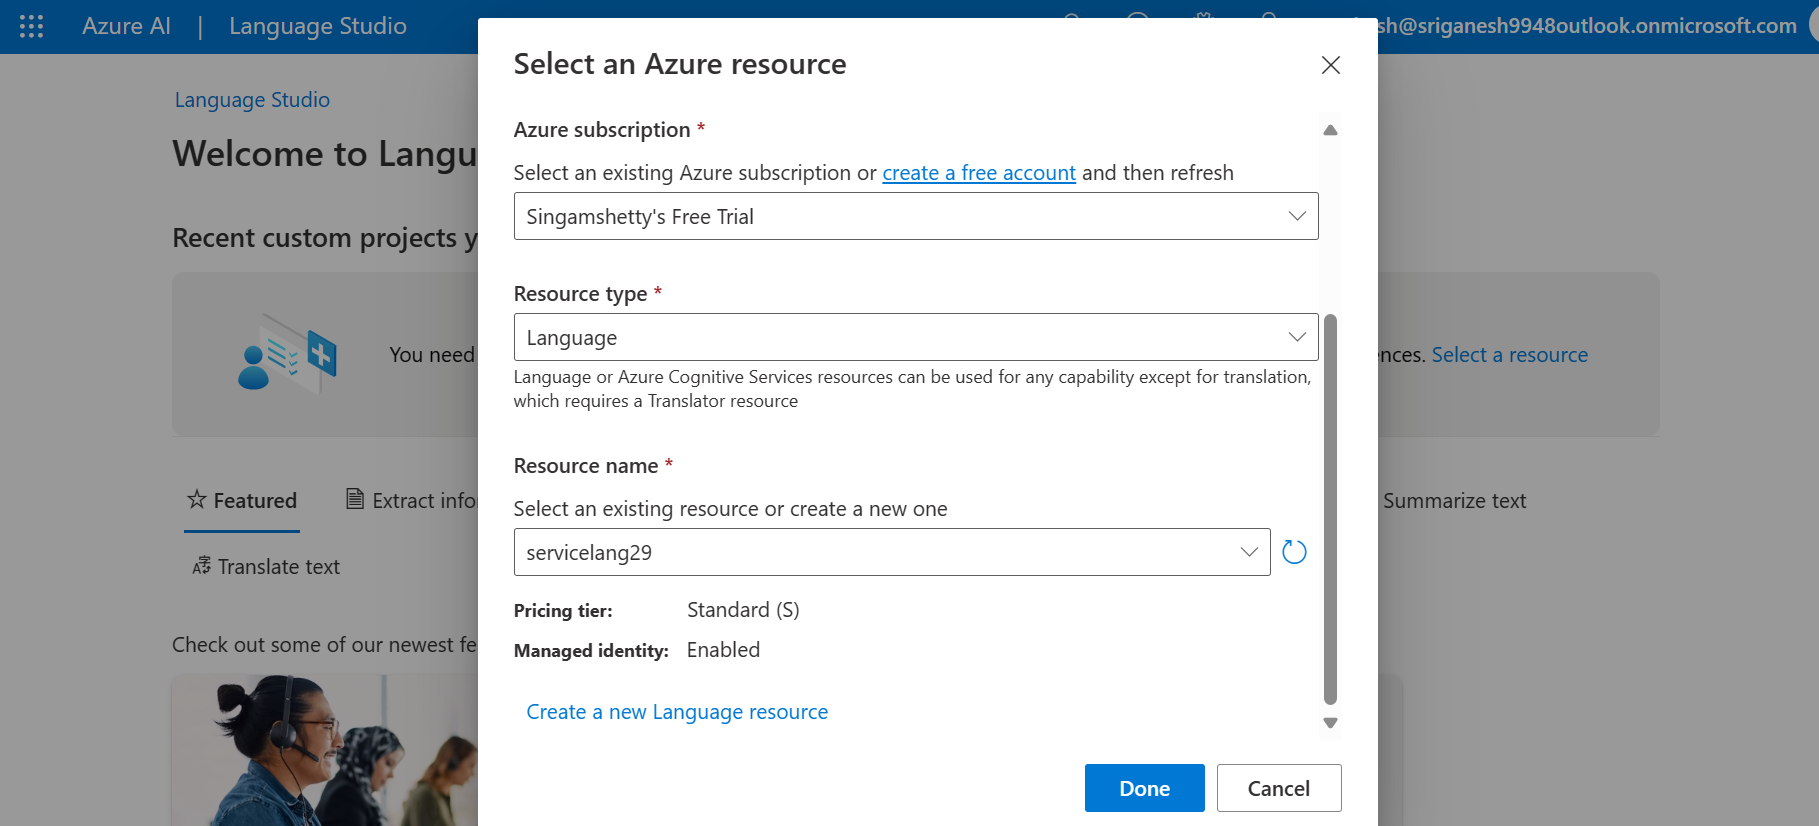Image resolution: width=1819 pixels, height=826 pixels.
Task: Click the dialog vertical scrollbar thumb
Action: coord(1330,509)
